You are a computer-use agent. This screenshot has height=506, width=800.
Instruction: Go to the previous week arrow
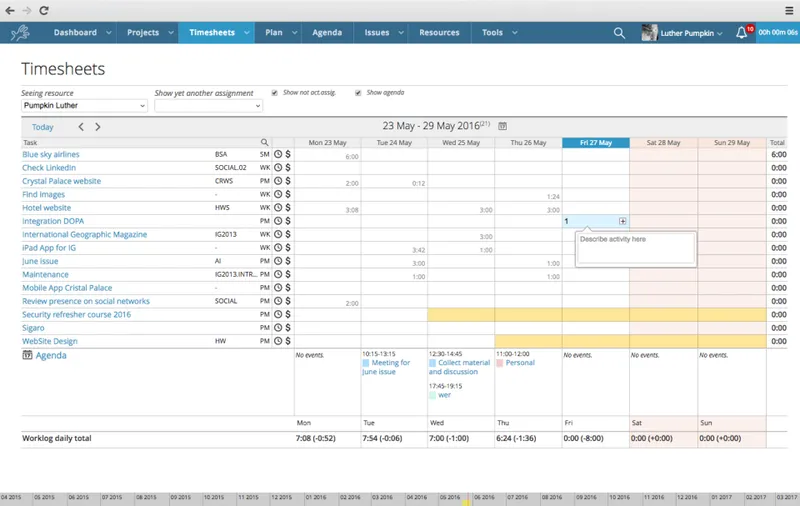[x=81, y=127]
